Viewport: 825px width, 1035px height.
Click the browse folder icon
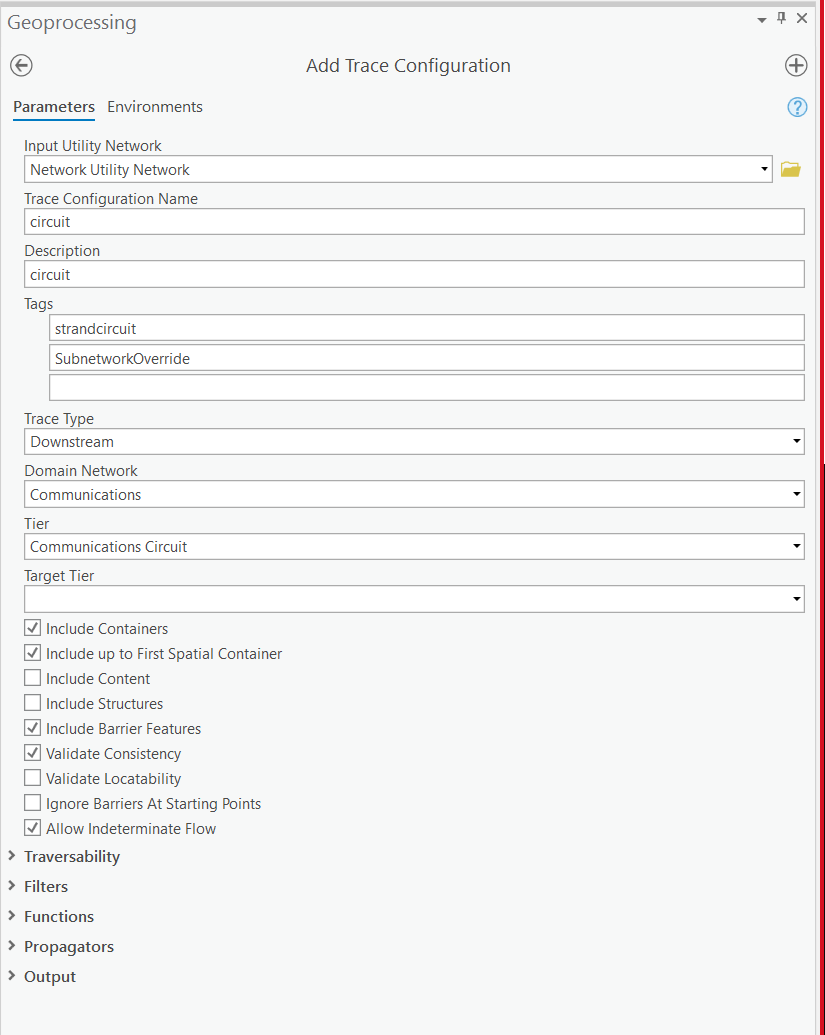791,170
